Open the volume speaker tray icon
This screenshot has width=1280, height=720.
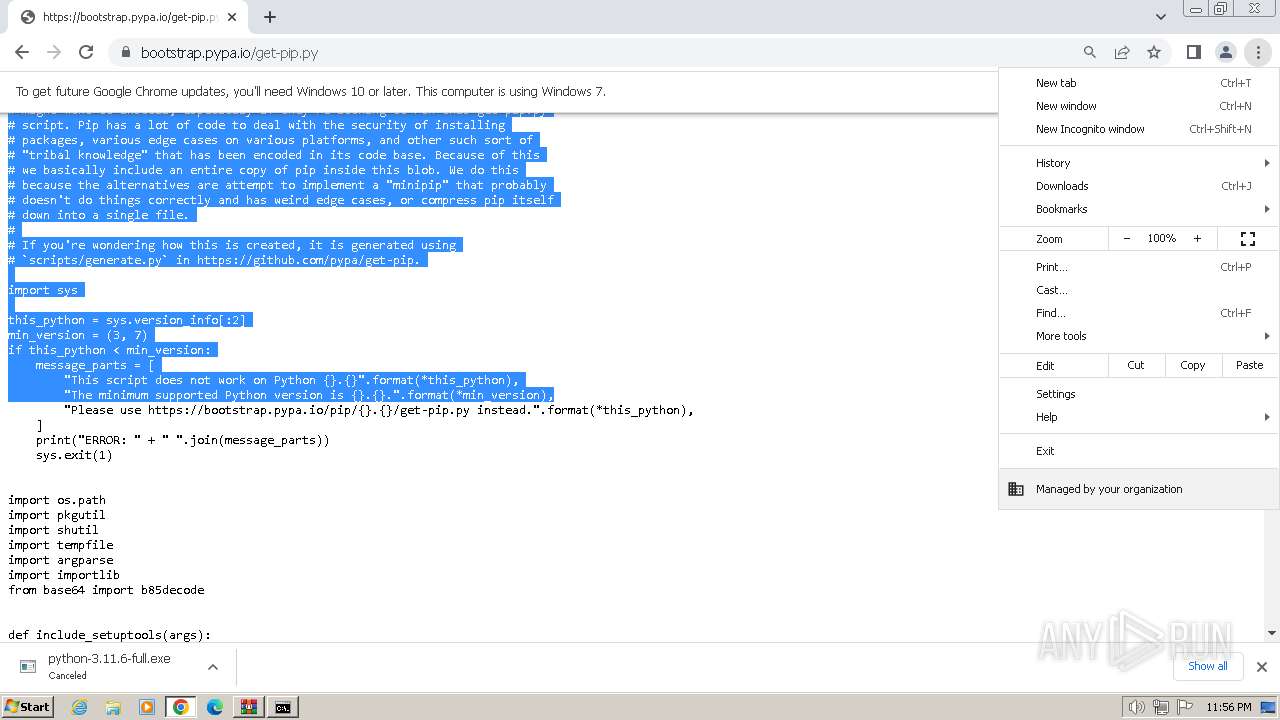point(1136,707)
